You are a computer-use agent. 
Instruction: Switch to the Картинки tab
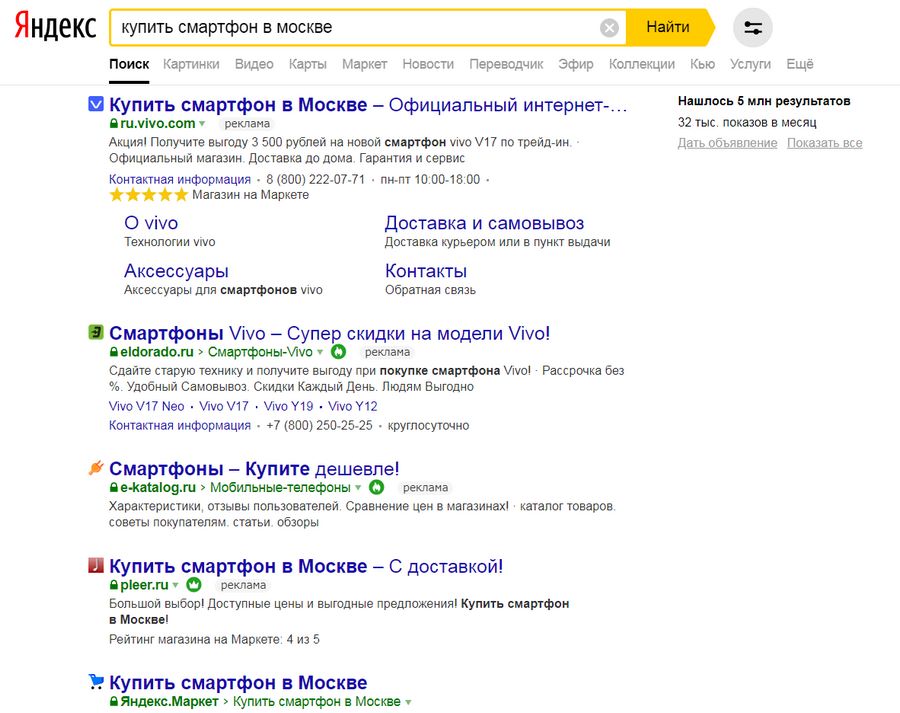point(191,64)
